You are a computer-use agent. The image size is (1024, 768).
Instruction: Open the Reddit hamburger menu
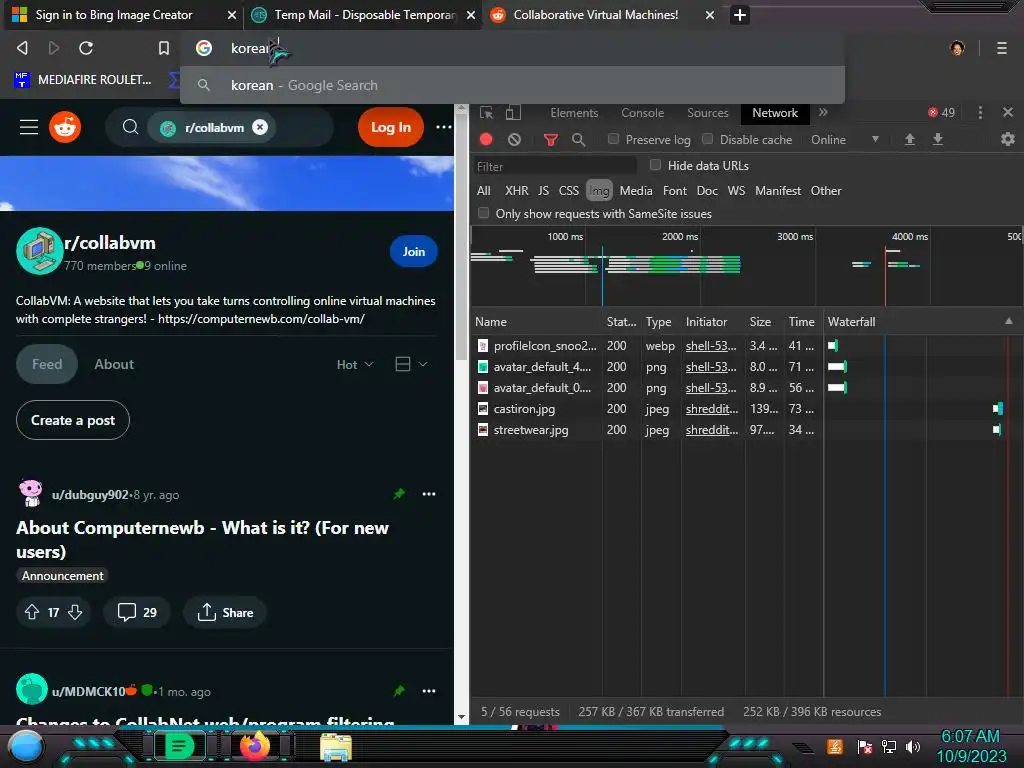(29, 127)
